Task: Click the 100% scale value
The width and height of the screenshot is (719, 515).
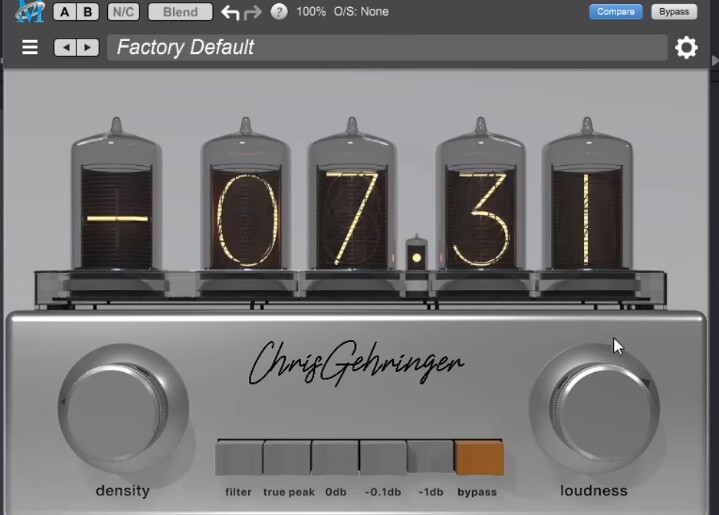Action: (x=311, y=11)
